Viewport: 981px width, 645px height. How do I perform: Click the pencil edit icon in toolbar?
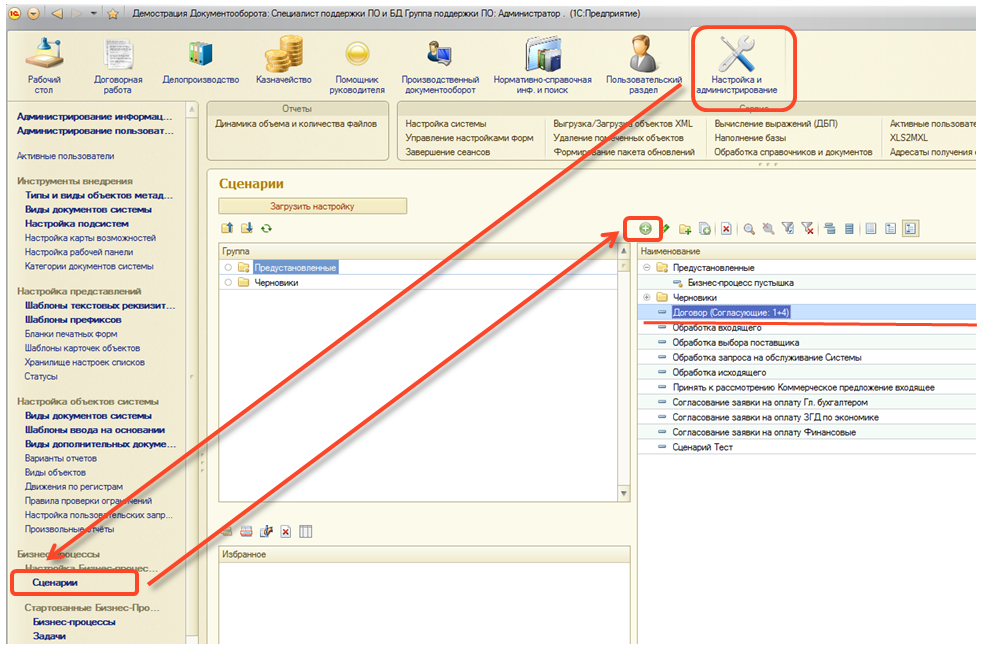(x=665, y=229)
